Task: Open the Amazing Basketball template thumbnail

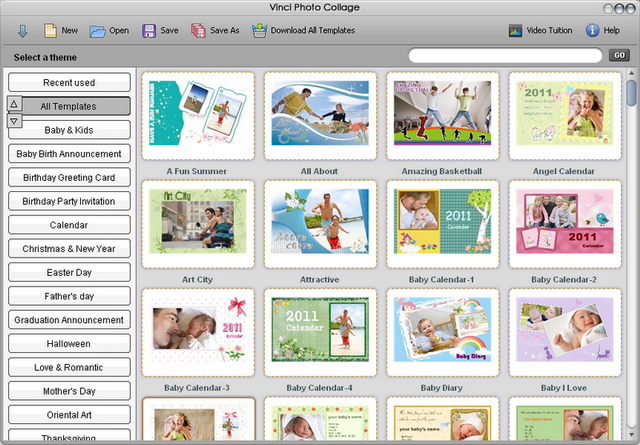Action: tap(443, 116)
